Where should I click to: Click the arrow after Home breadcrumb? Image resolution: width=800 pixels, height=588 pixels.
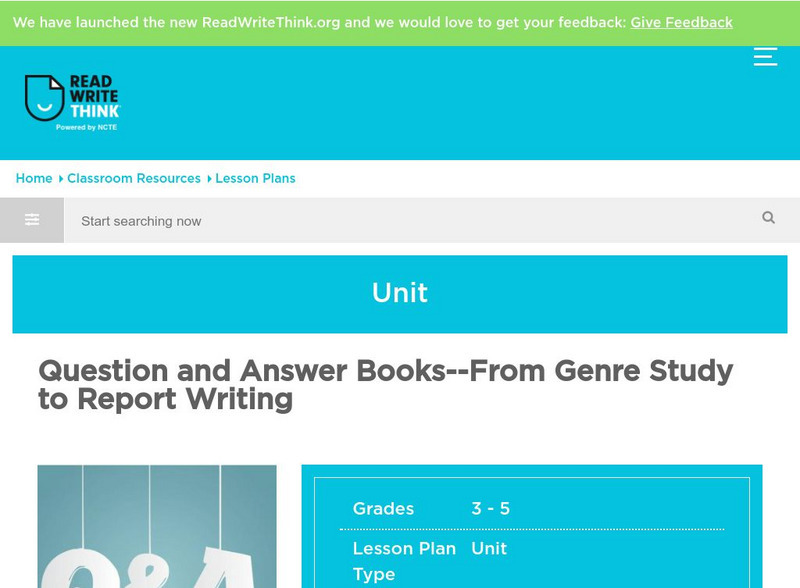[x=60, y=179]
